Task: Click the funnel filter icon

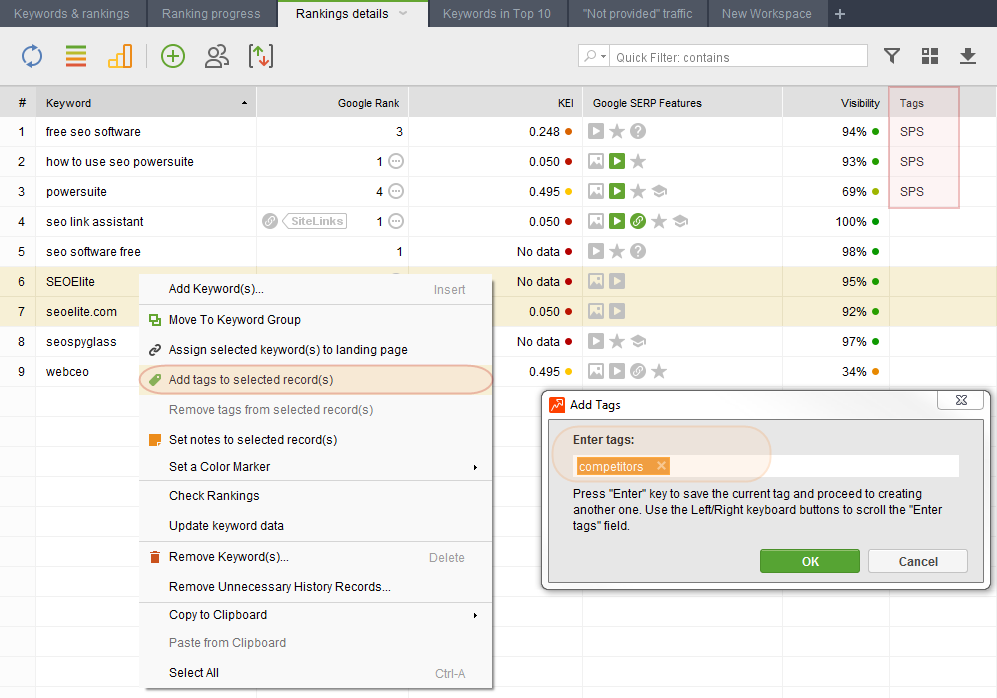Action: coord(892,56)
